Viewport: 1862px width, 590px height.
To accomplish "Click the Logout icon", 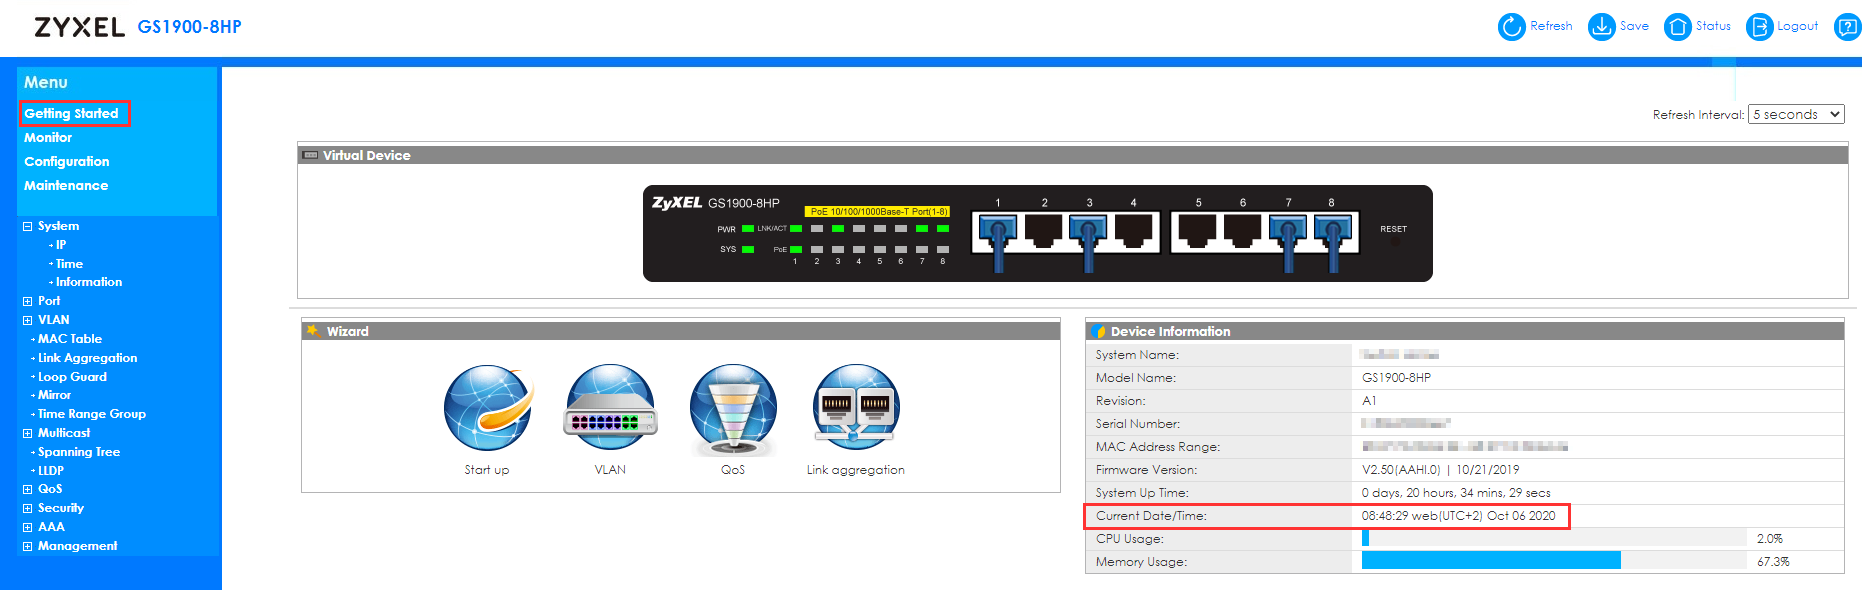I will [1759, 27].
